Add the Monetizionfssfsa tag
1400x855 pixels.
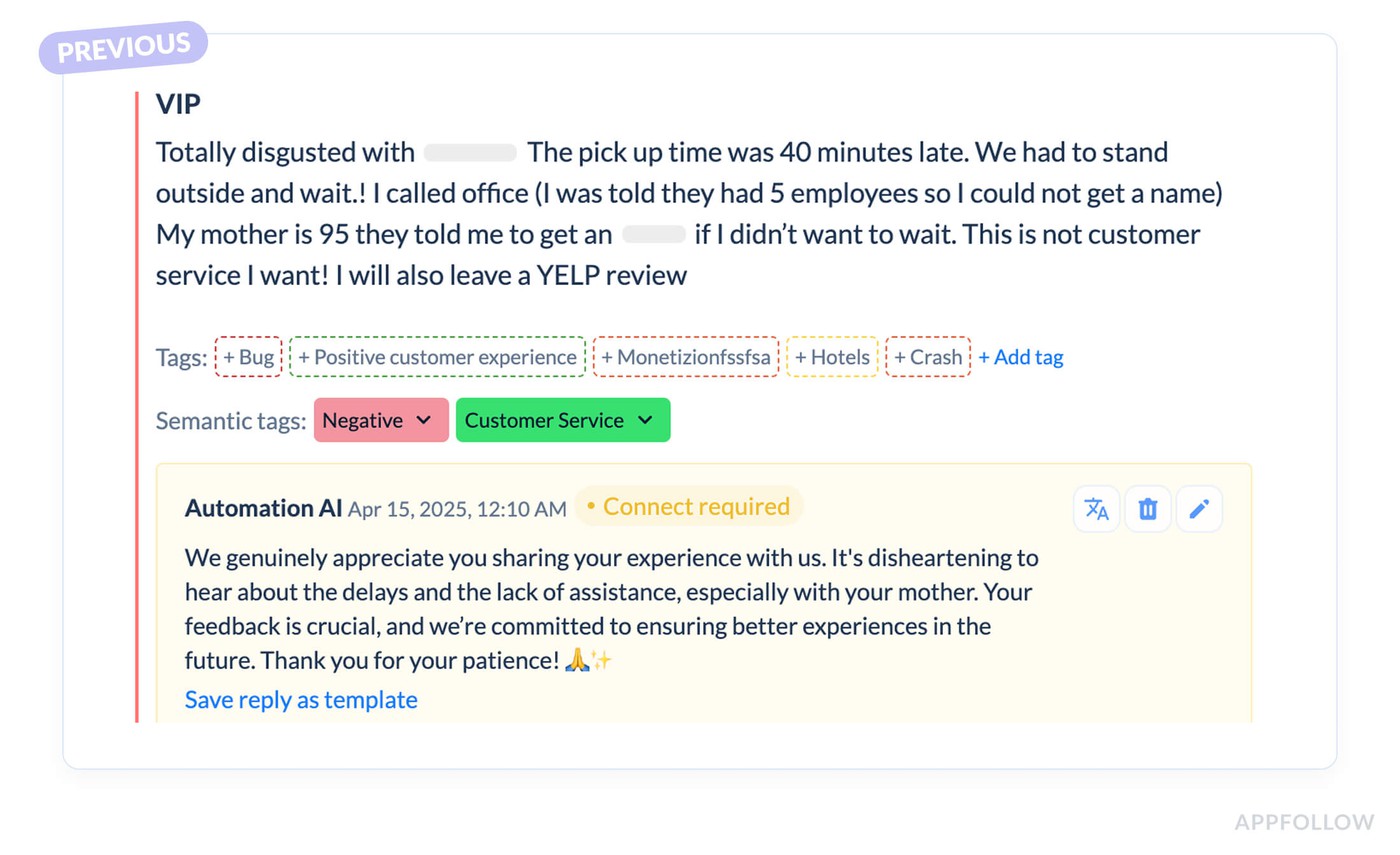click(686, 357)
